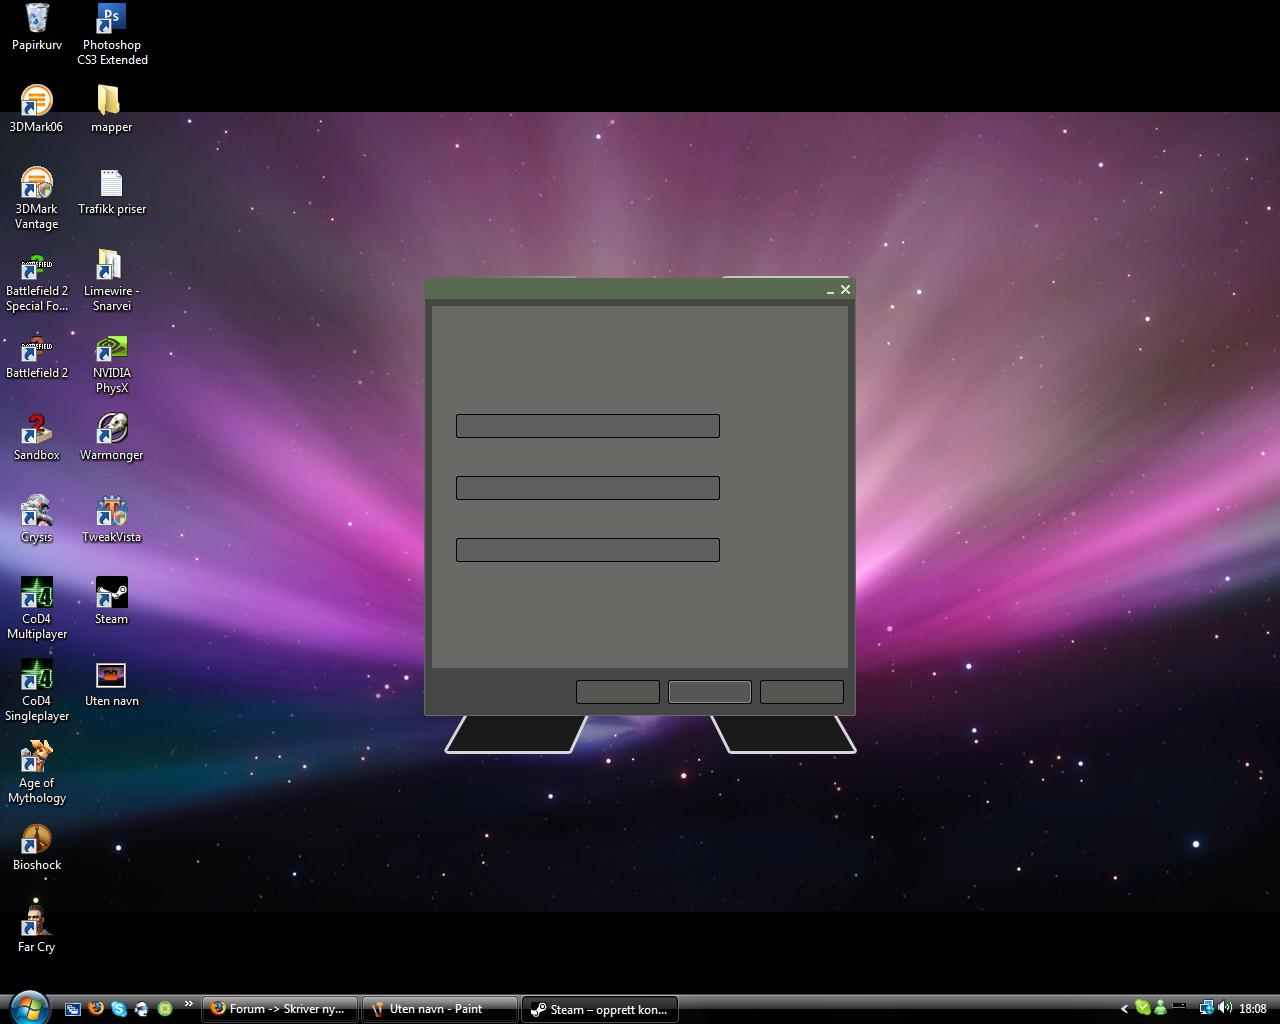
Task: Click the first blank button in Steam dialog
Action: pyautogui.click(x=618, y=692)
